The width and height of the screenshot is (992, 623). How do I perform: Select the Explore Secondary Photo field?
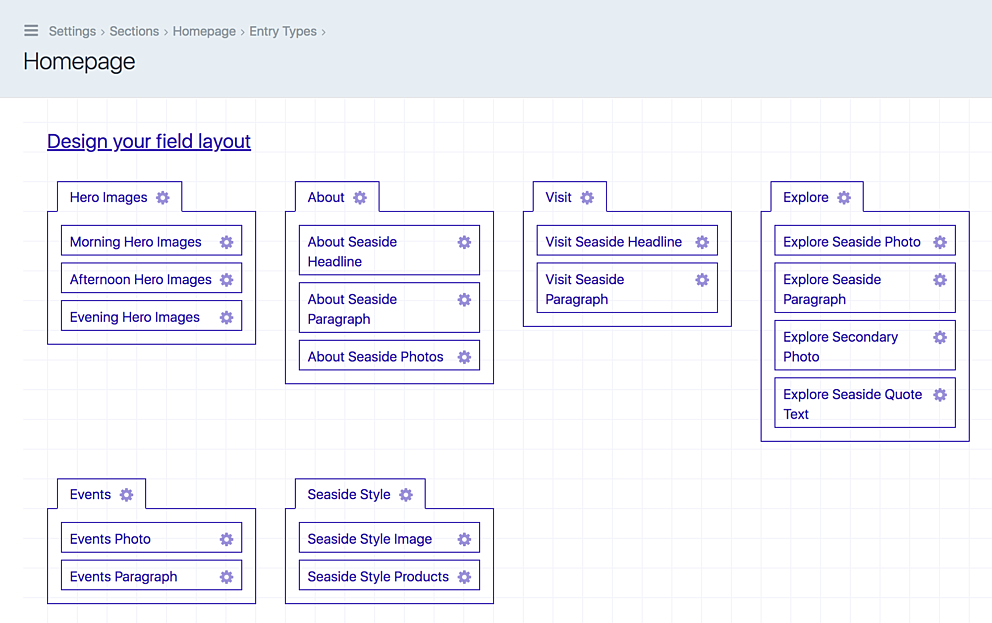click(865, 346)
